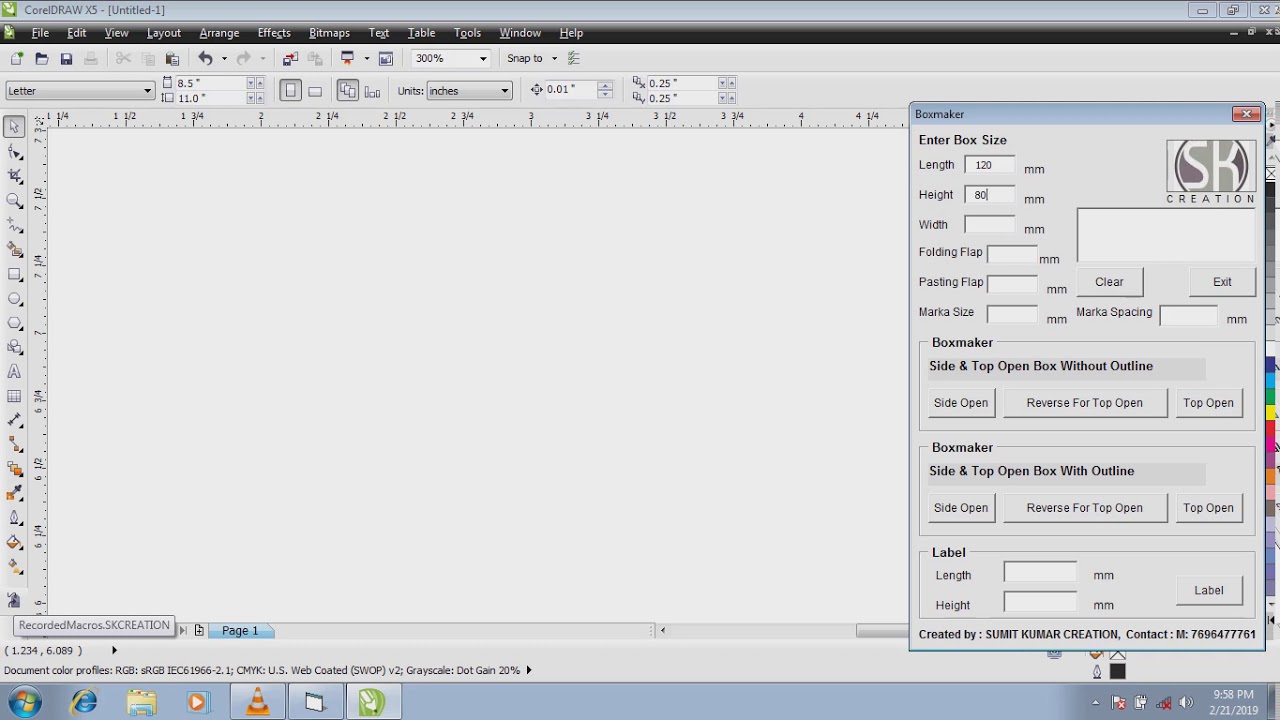Expand the Snap to dropdown

[x=554, y=59]
